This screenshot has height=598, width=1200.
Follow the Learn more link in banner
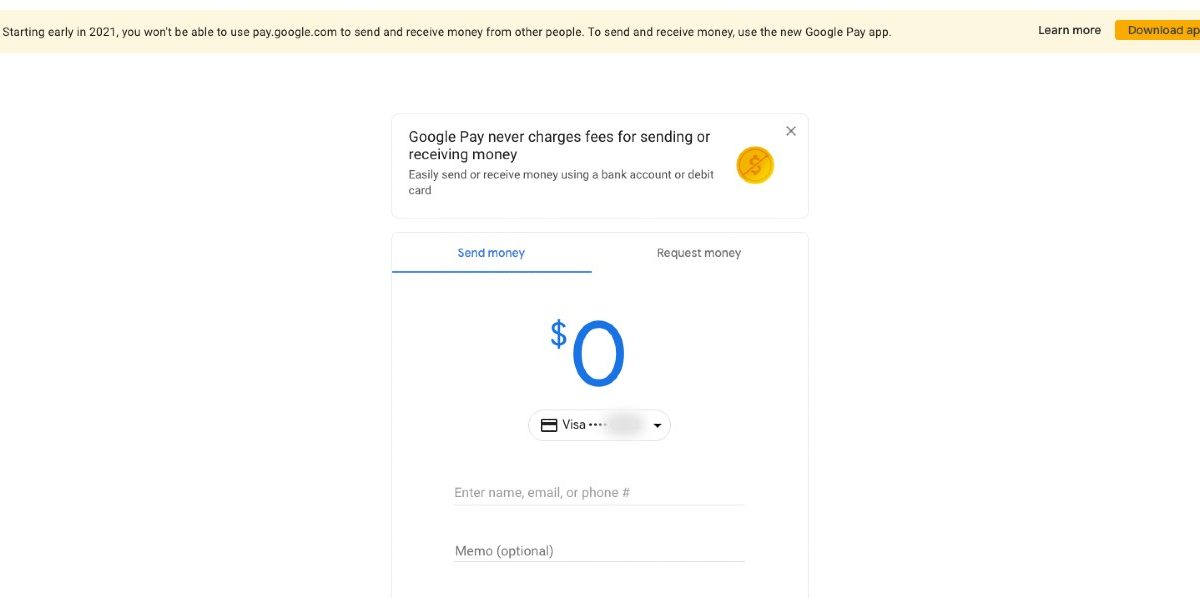click(x=1069, y=30)
